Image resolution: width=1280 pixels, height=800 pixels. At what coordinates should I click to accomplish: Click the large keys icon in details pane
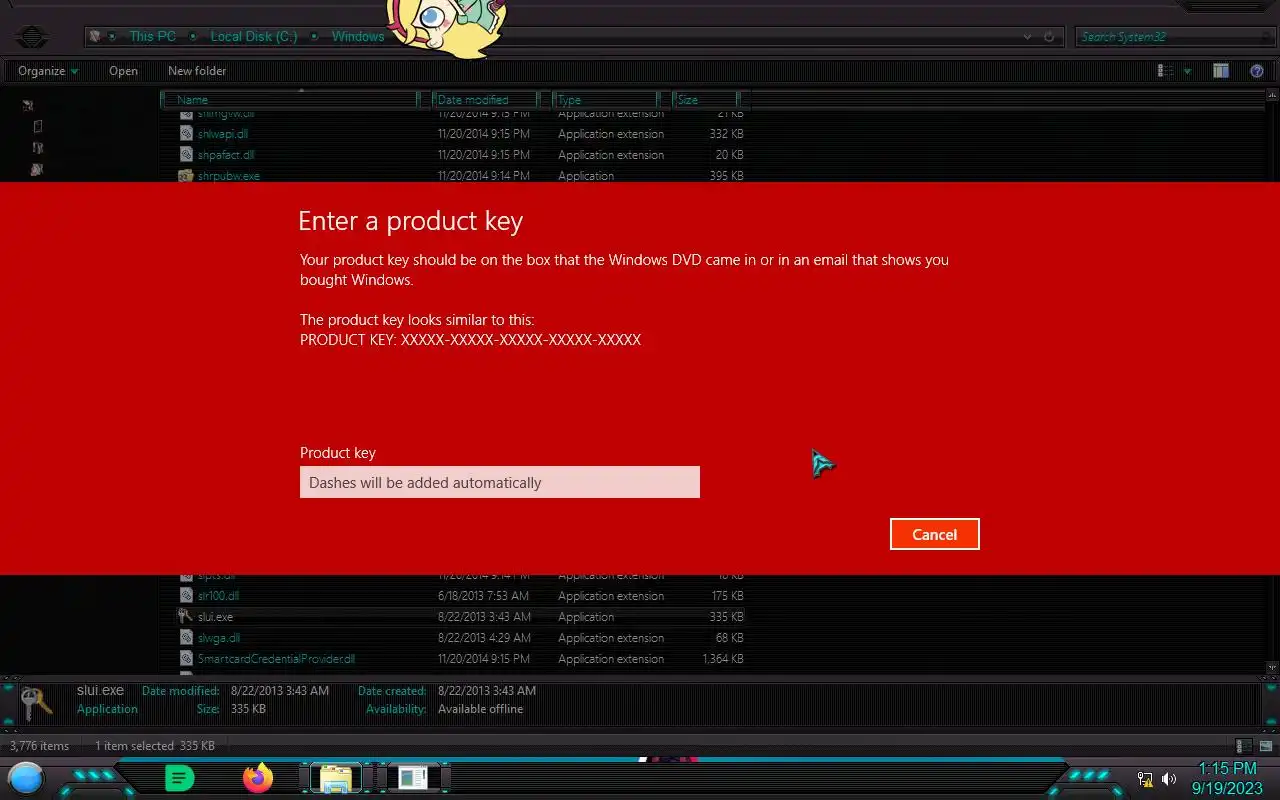(x=36, y=702)
